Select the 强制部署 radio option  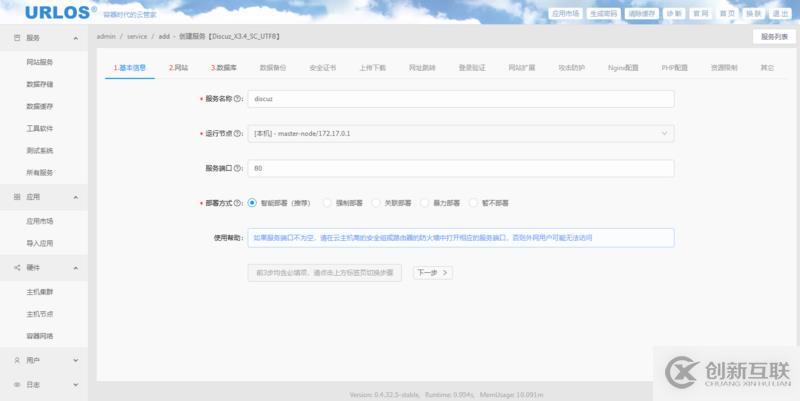coord(327,202)
